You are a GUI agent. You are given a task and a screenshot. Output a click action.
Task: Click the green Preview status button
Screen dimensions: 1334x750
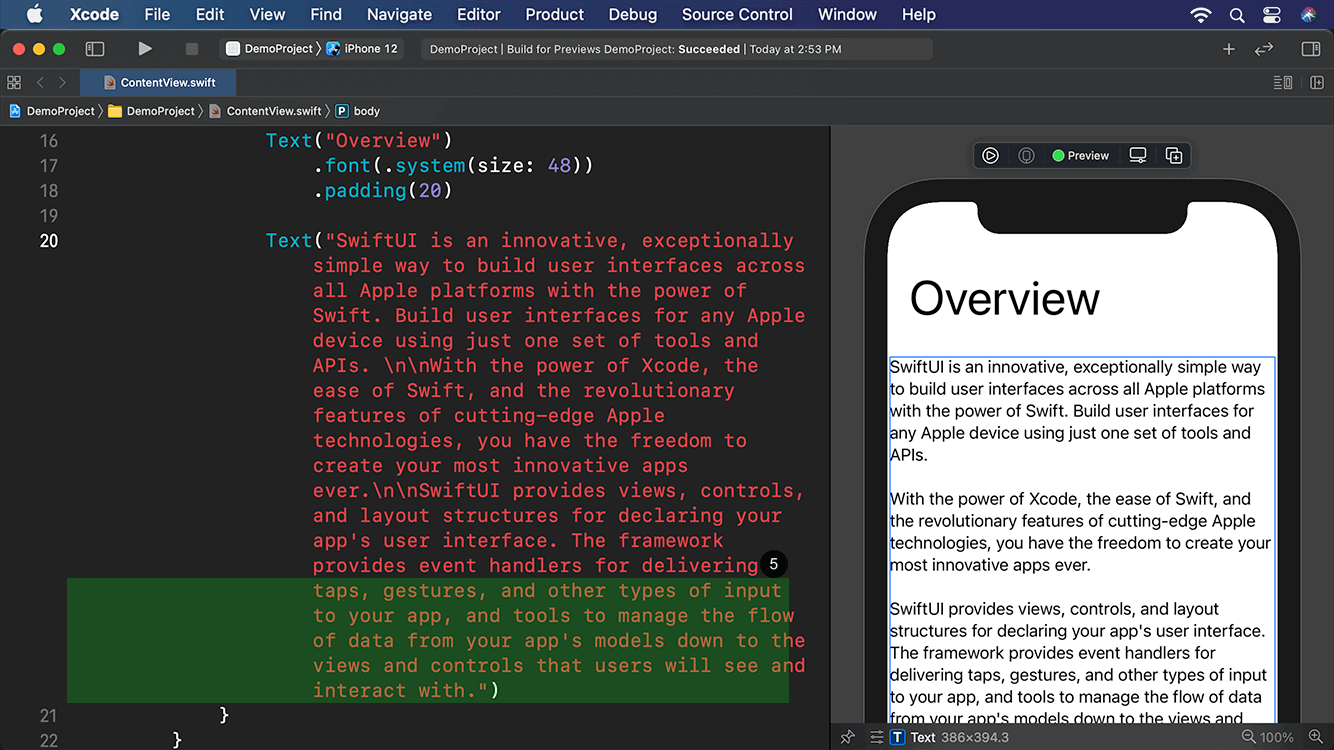1080,155
